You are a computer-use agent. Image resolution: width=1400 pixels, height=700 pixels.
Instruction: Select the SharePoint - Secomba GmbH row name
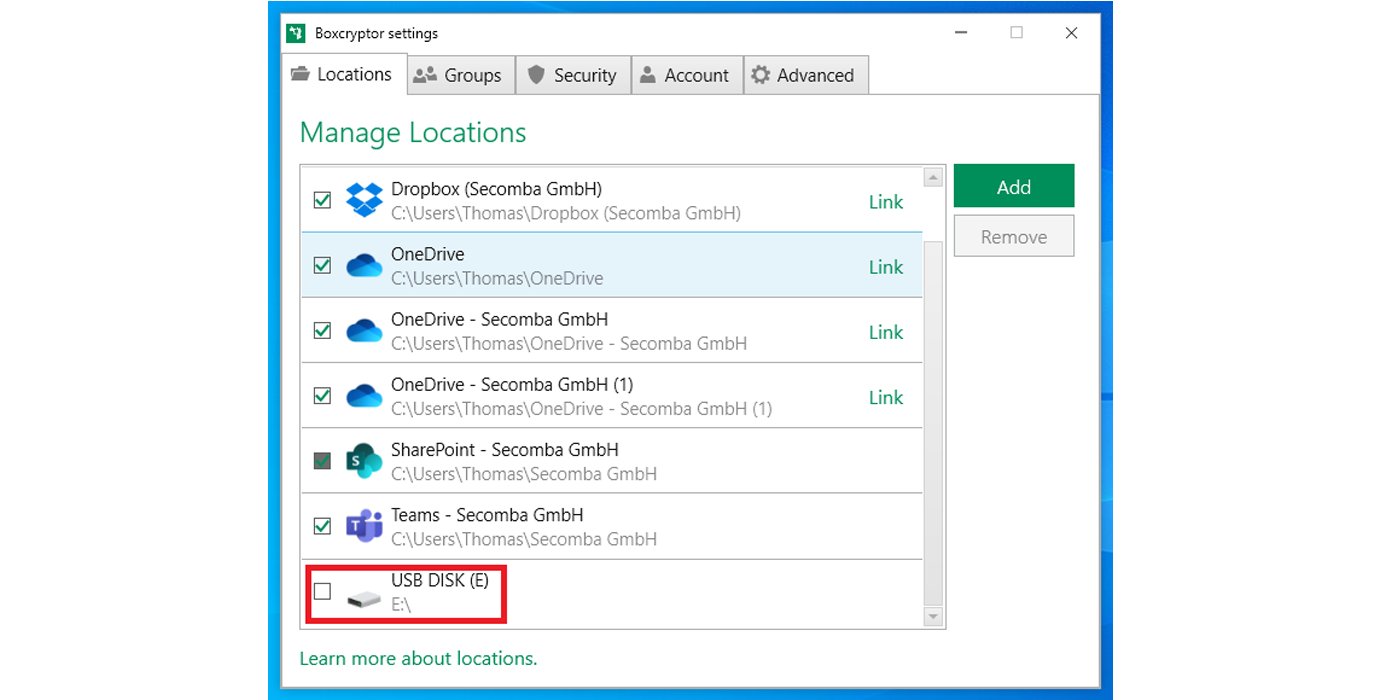click(x=505, y=450)
